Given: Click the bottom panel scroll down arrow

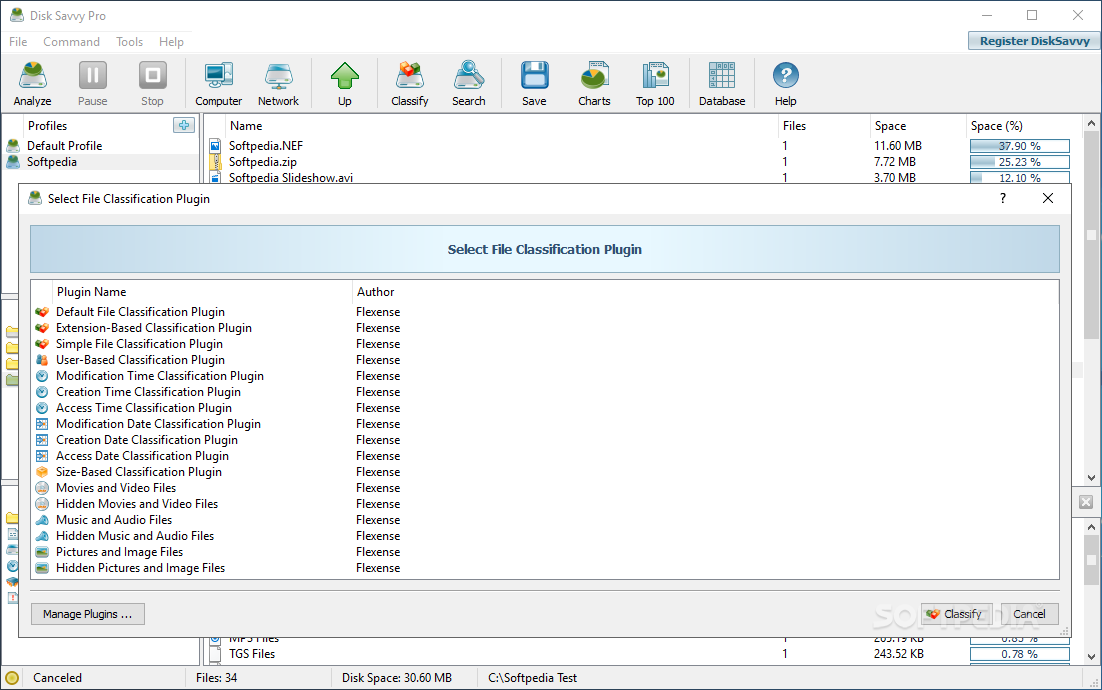Looking at the screenshot, I should pyautogui.click(x=1091, y=657).
